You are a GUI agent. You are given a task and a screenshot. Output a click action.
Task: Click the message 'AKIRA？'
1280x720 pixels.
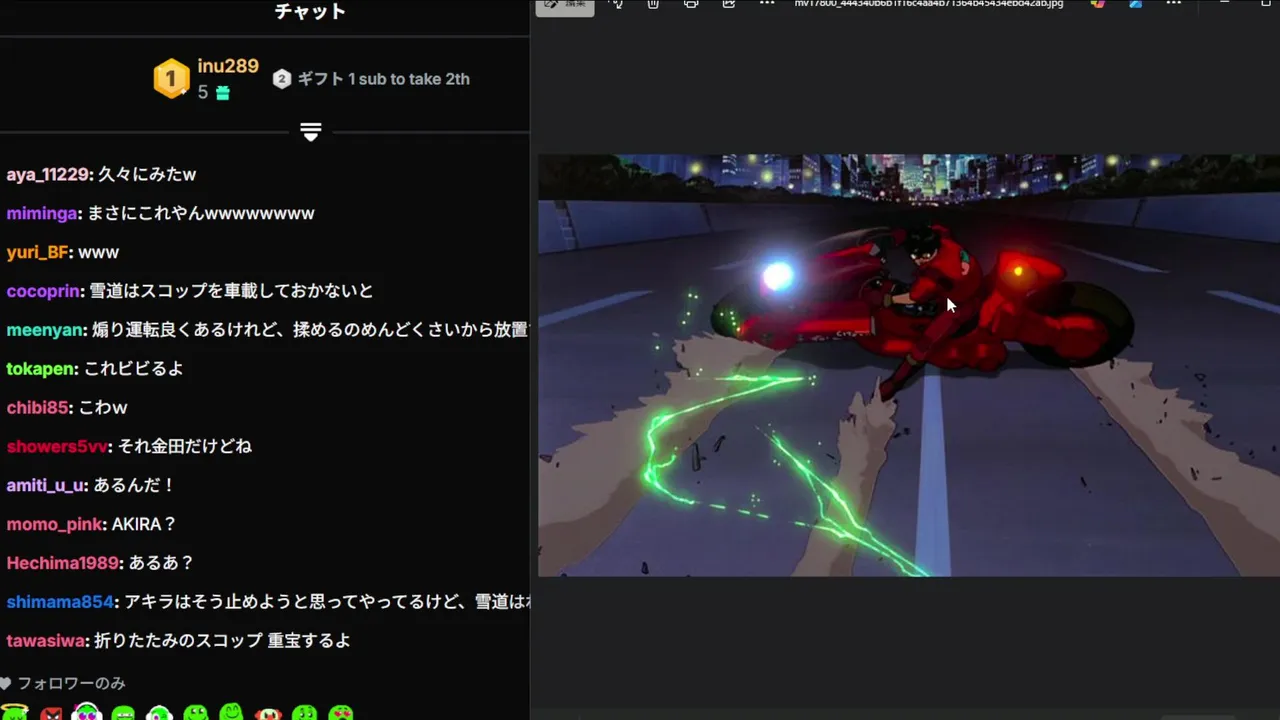point(144,524)
